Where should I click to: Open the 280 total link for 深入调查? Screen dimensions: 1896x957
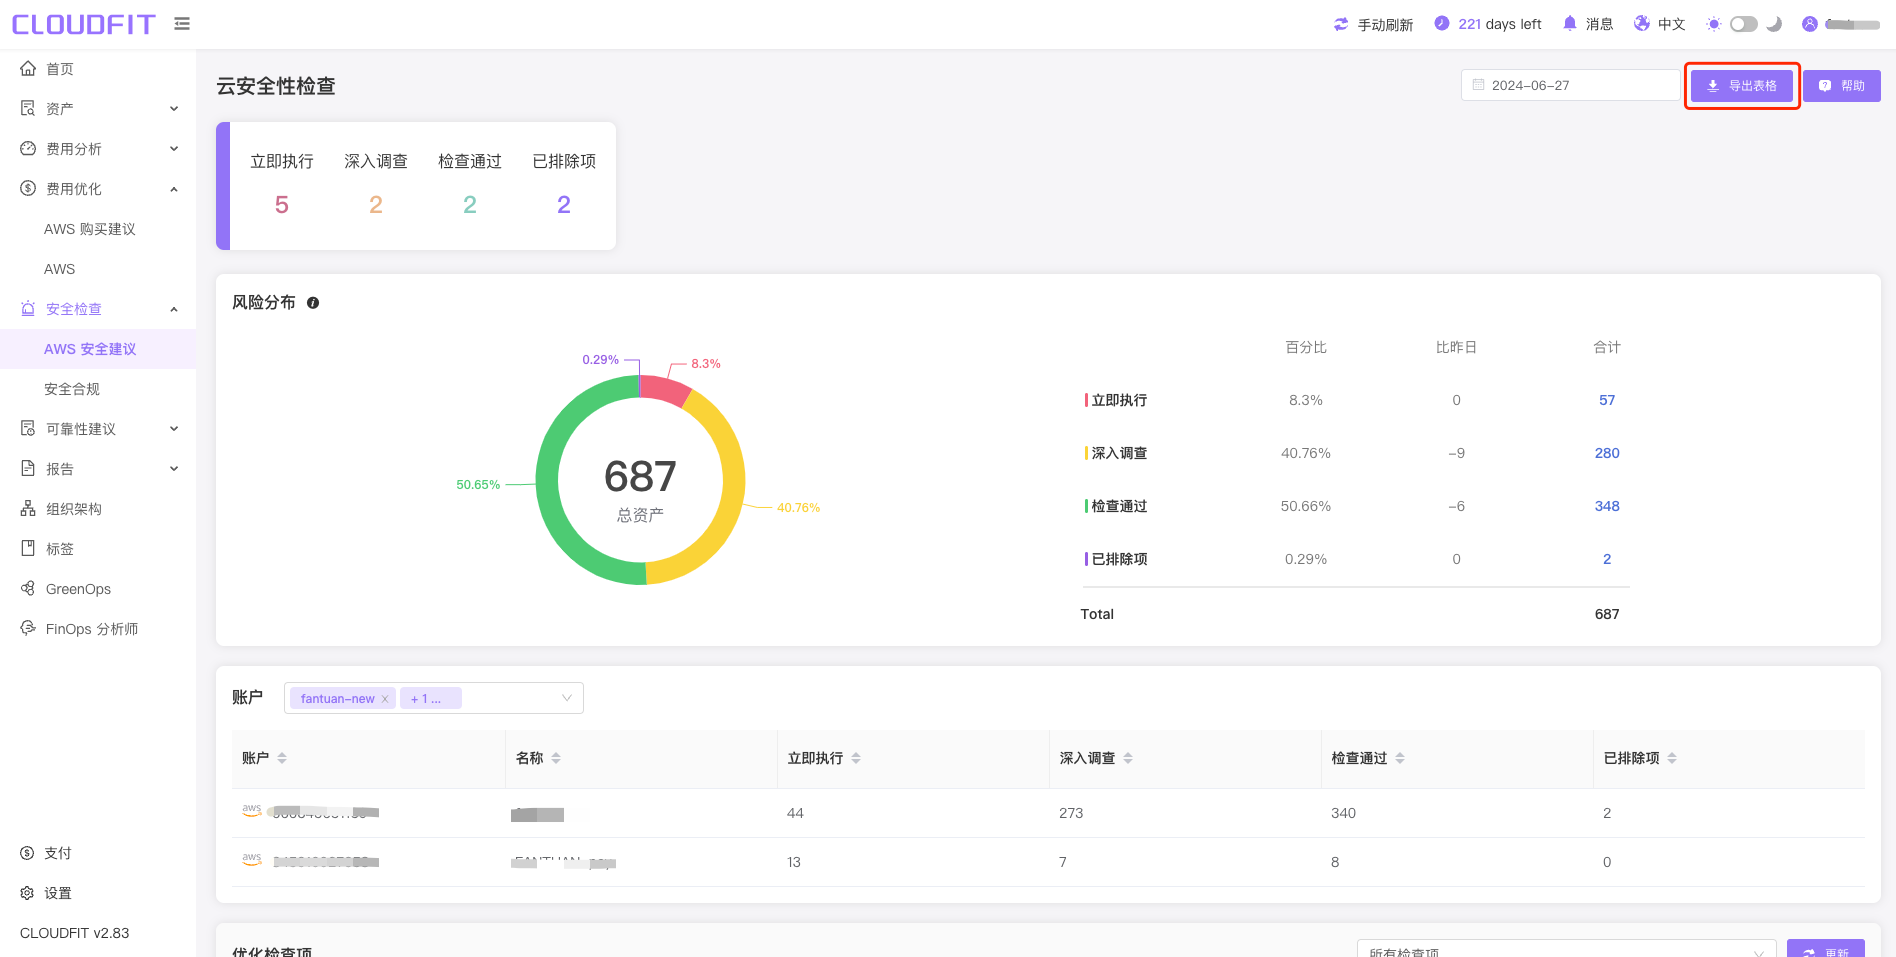point(1607,453)
